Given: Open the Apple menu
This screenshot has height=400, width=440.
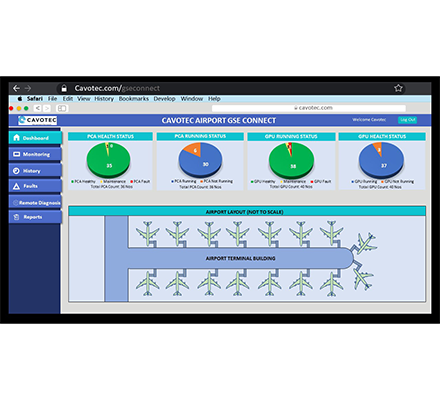Looking at the screenshot, I should click(20, 99).
